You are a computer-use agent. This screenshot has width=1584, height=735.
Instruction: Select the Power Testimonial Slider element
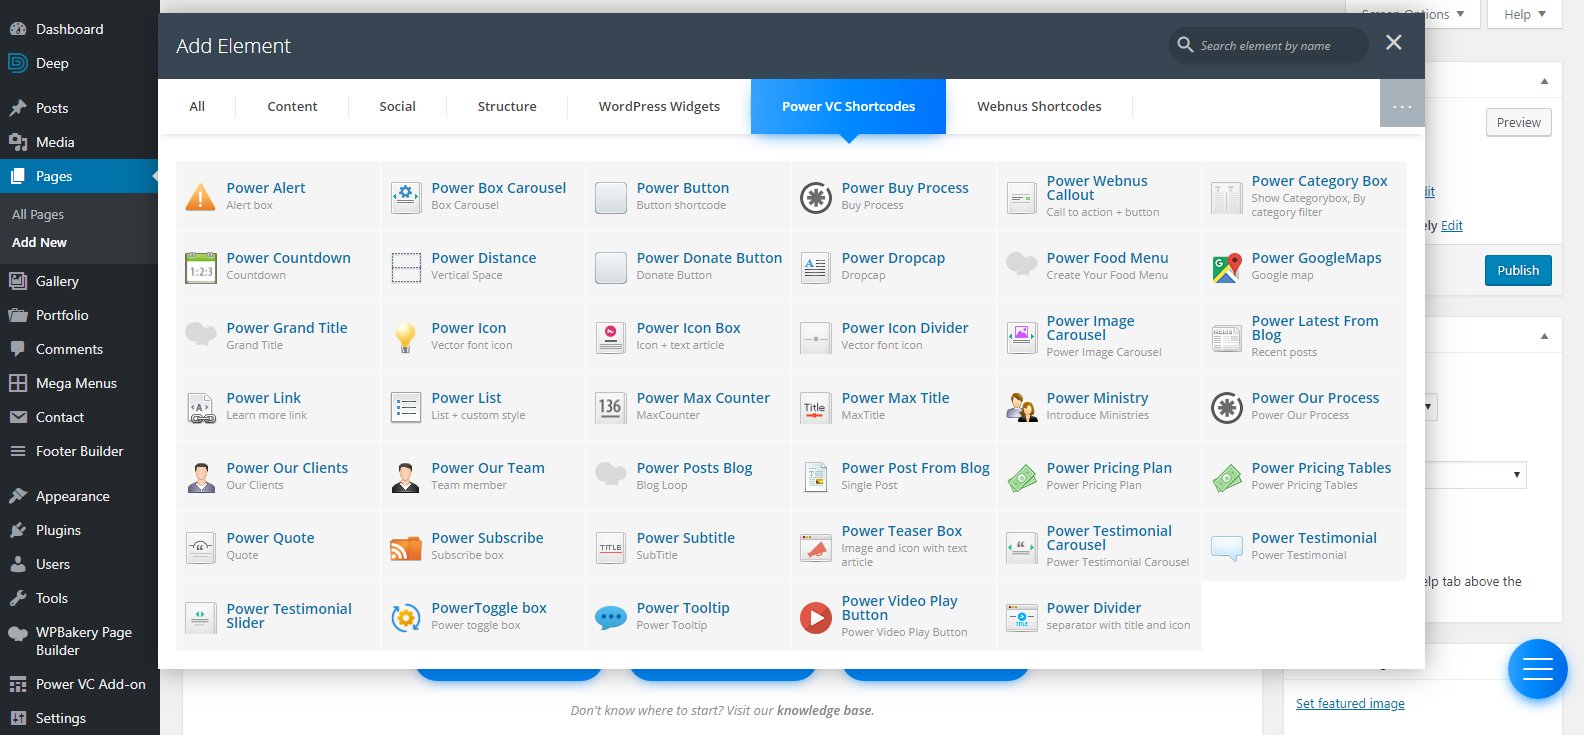coord(279,616)
